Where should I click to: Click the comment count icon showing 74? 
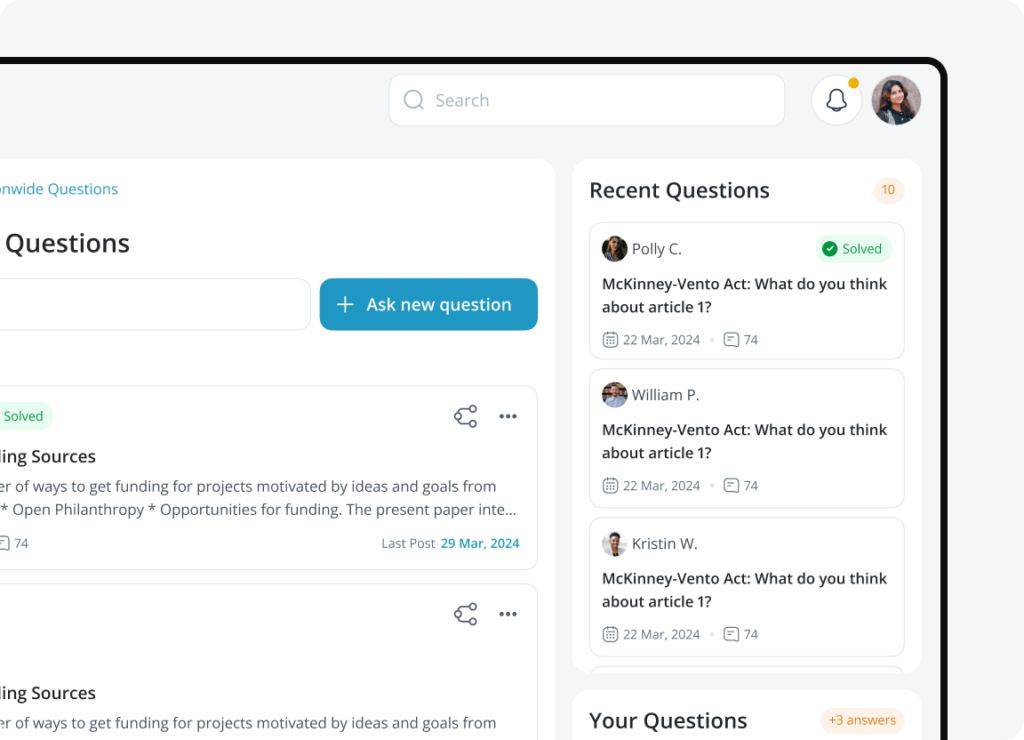click(x=11, y=543)
